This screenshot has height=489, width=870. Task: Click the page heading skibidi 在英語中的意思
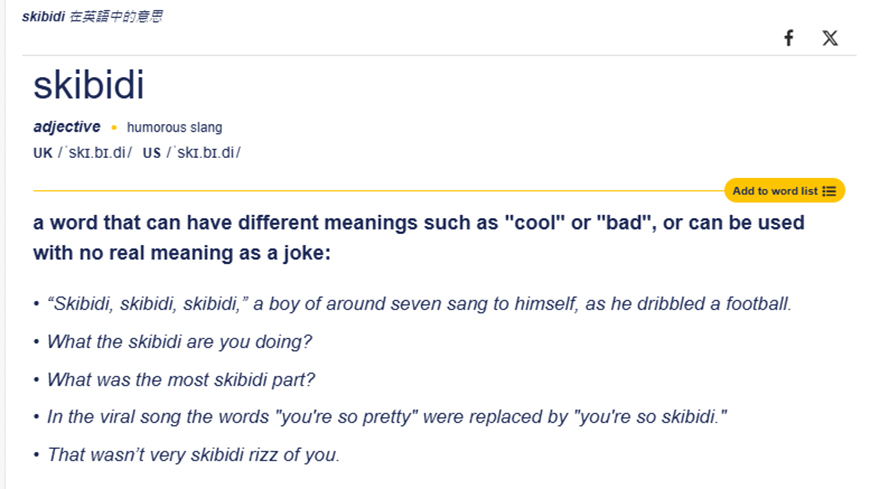[92, 16]
